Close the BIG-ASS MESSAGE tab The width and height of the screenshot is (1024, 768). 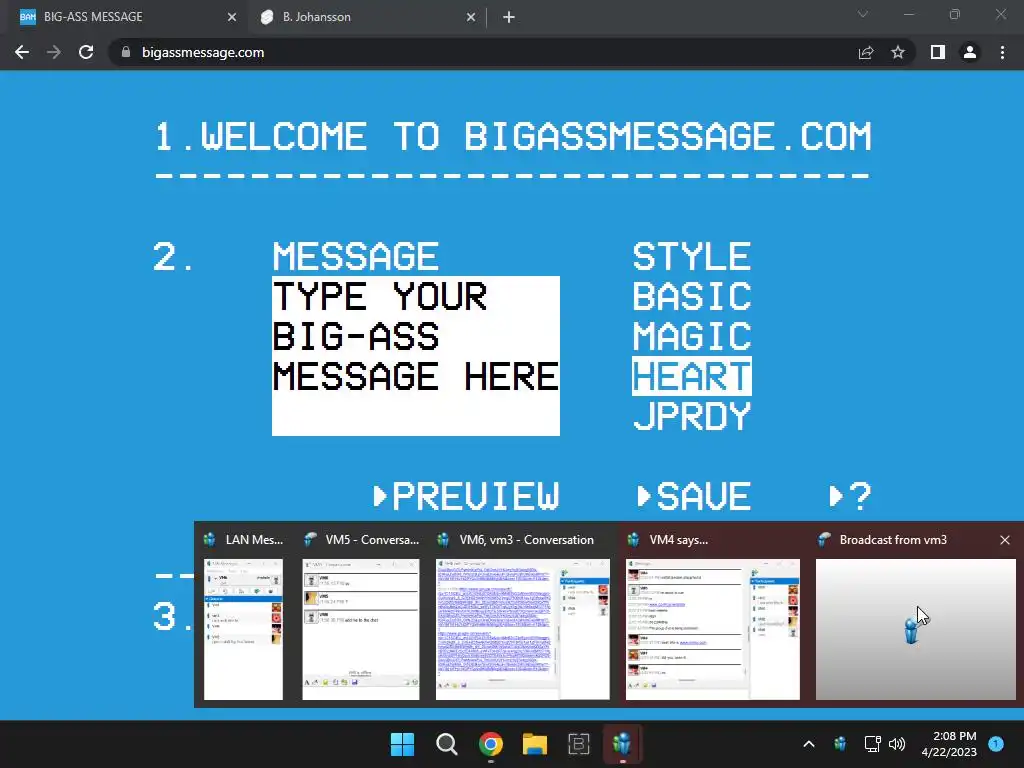click(x=232, y=18)
